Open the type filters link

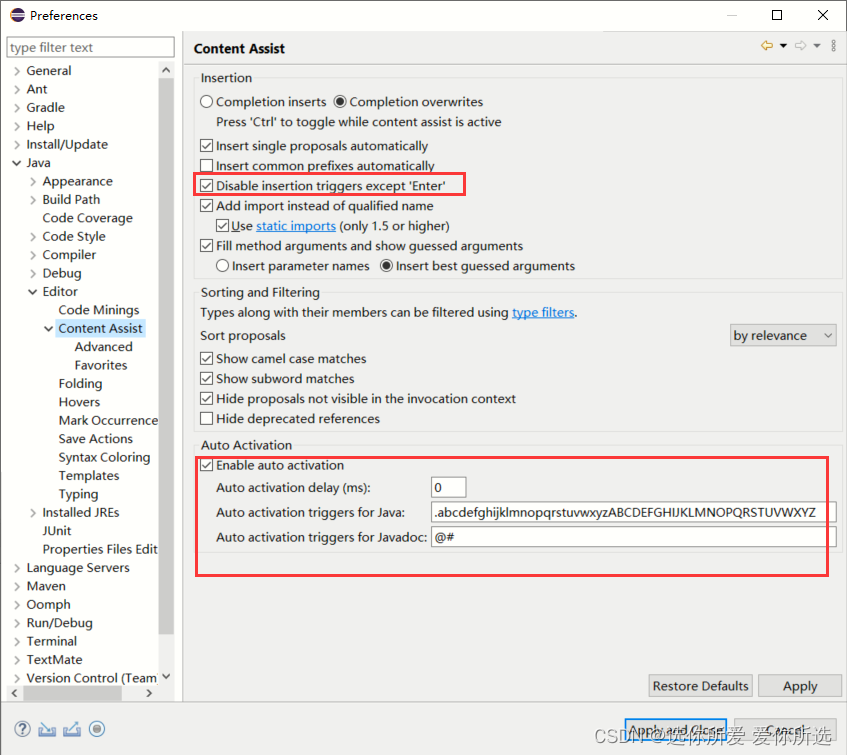(543, 312)
